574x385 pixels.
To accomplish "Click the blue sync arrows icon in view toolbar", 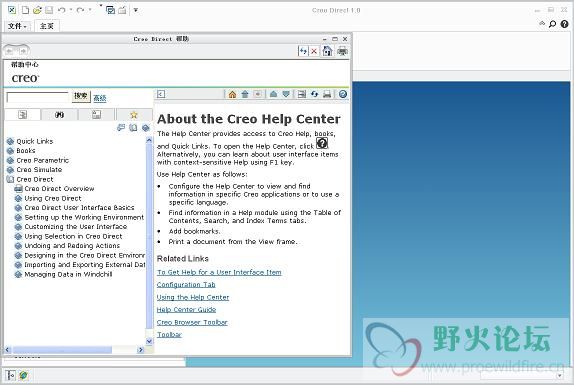I will (314, 94).
